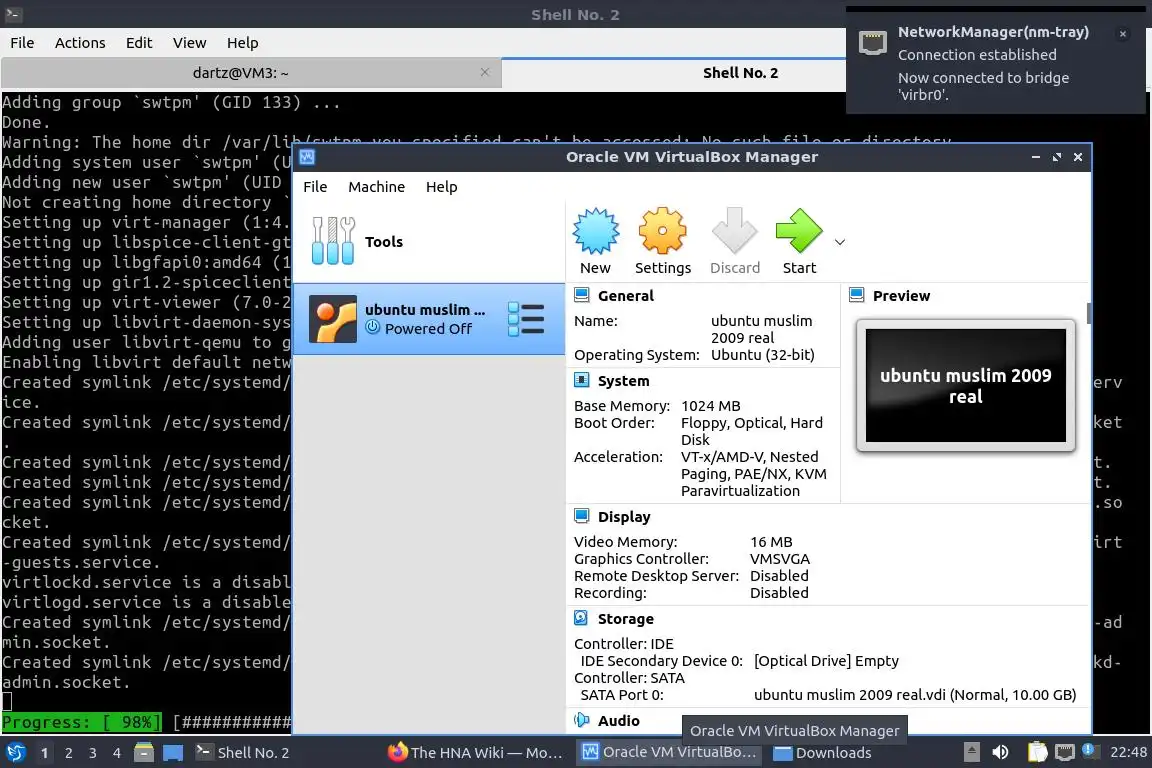Image resolution: width=1152 pixels, height=768 pixels.
Task: Click the New virtual machine icon
Action: (x=595, y=231)
